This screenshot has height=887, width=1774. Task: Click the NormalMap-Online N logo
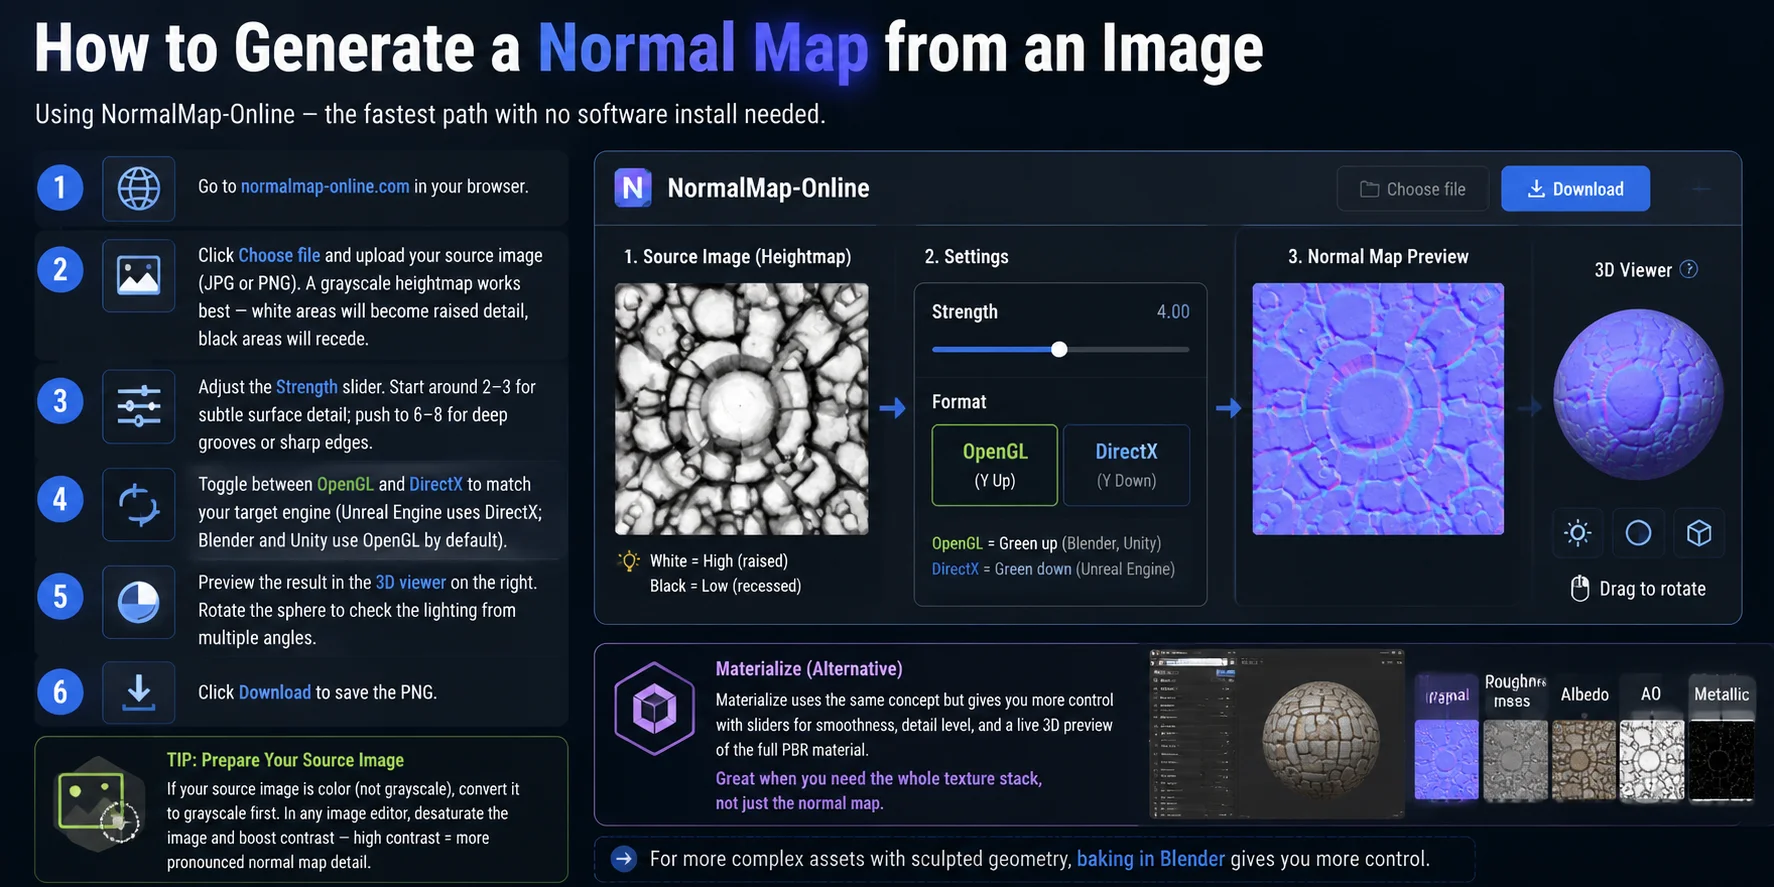click(x=633, y=188)
